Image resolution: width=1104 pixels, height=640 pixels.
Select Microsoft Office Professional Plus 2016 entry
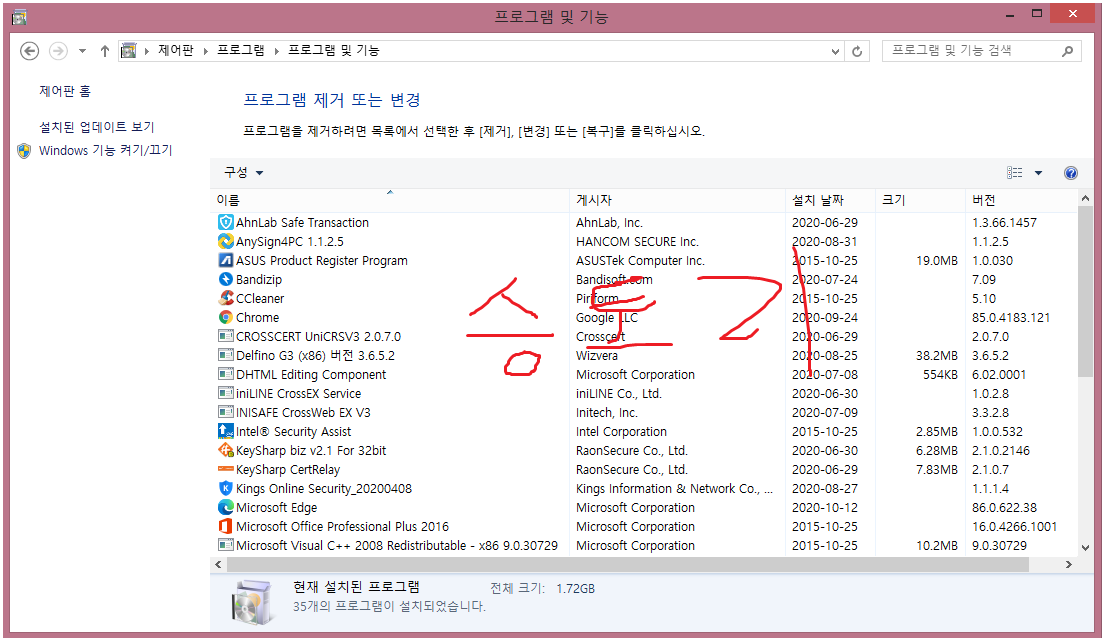pos(342,527)
